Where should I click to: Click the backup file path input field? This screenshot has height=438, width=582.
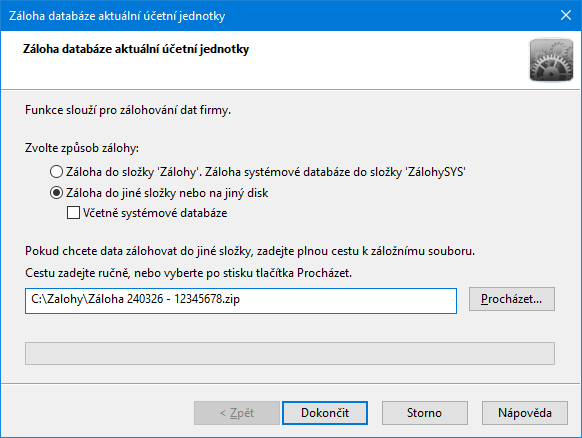(x=241, y=301)
